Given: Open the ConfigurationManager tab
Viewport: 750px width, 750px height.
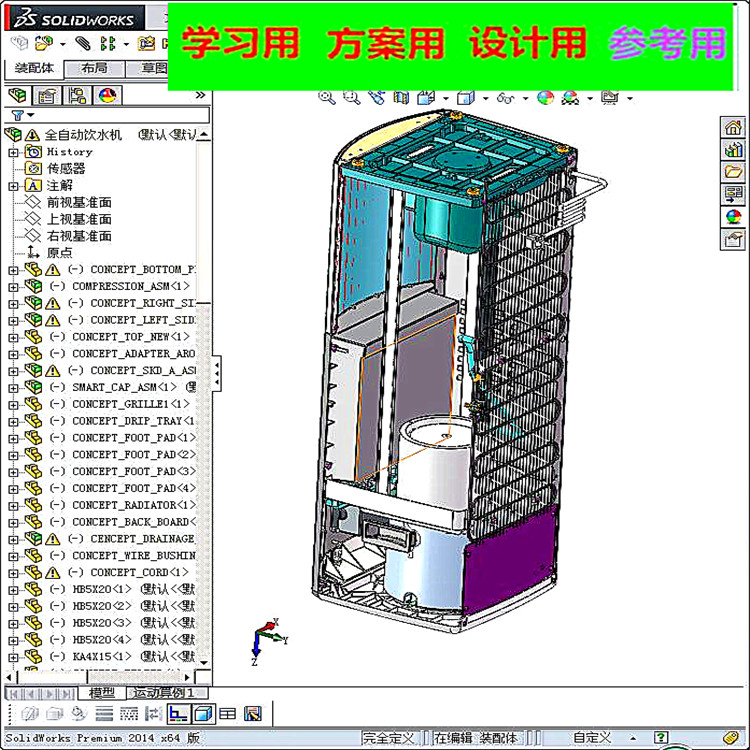Looking at the screenshot, I should click(x=77, y=96).
